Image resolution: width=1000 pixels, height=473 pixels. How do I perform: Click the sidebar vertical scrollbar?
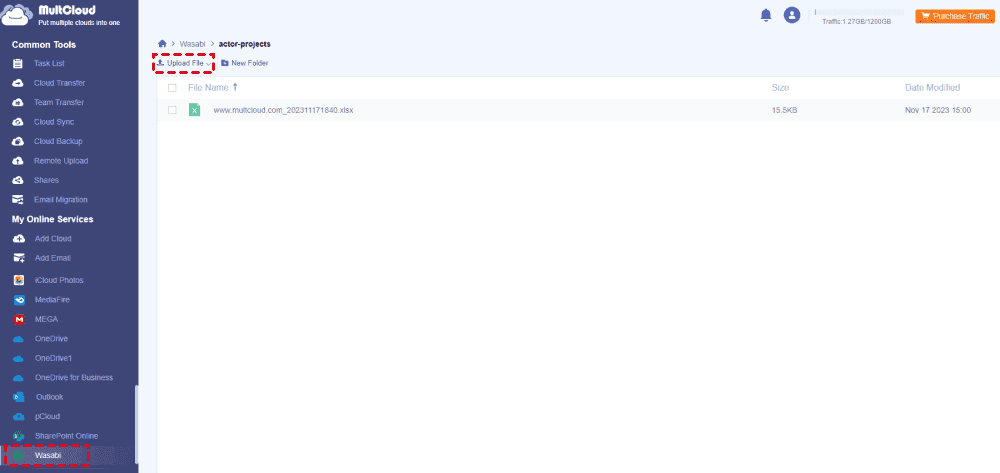point(135,425)
